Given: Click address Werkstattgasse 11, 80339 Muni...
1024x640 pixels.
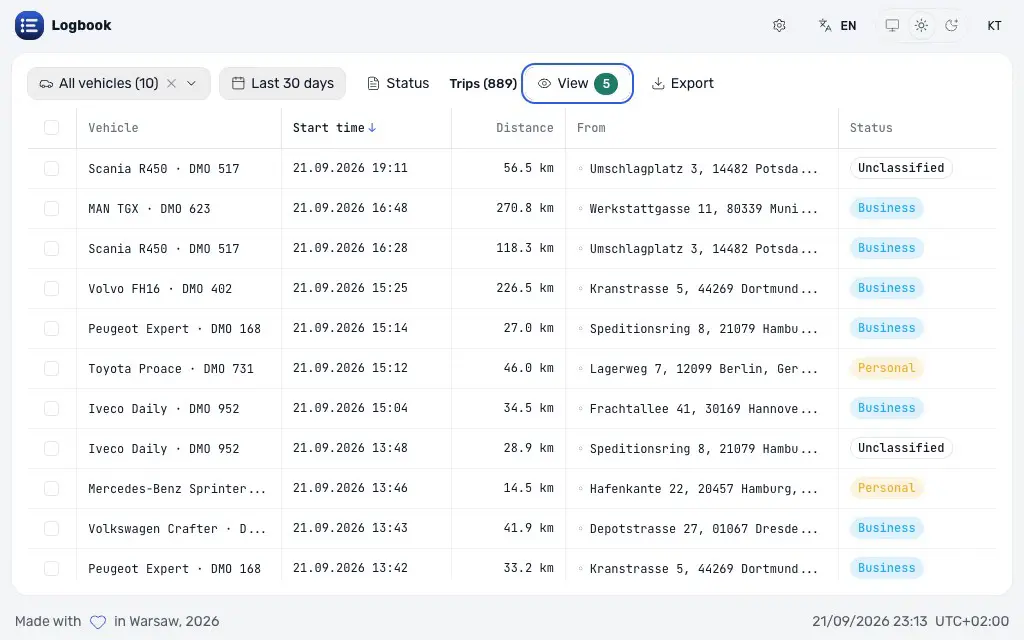Looking at the screenshot, I should pyautogui.click(x=703, y=208).
